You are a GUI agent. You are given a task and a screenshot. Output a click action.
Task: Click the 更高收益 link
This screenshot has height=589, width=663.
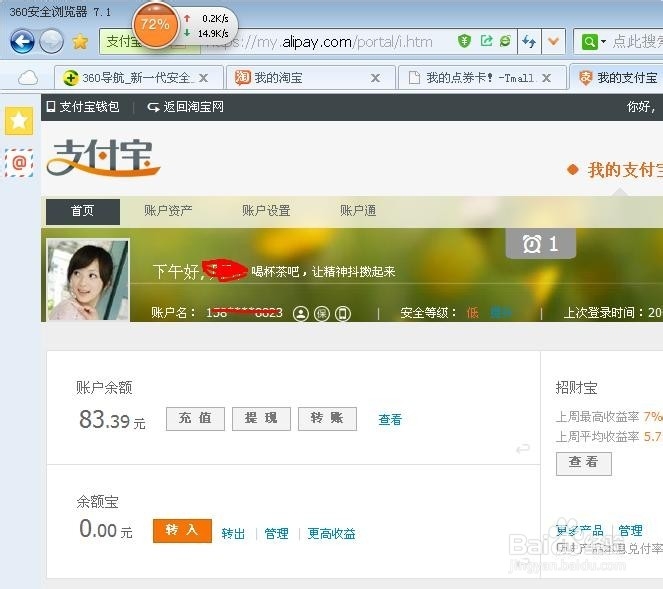(332, 534)
